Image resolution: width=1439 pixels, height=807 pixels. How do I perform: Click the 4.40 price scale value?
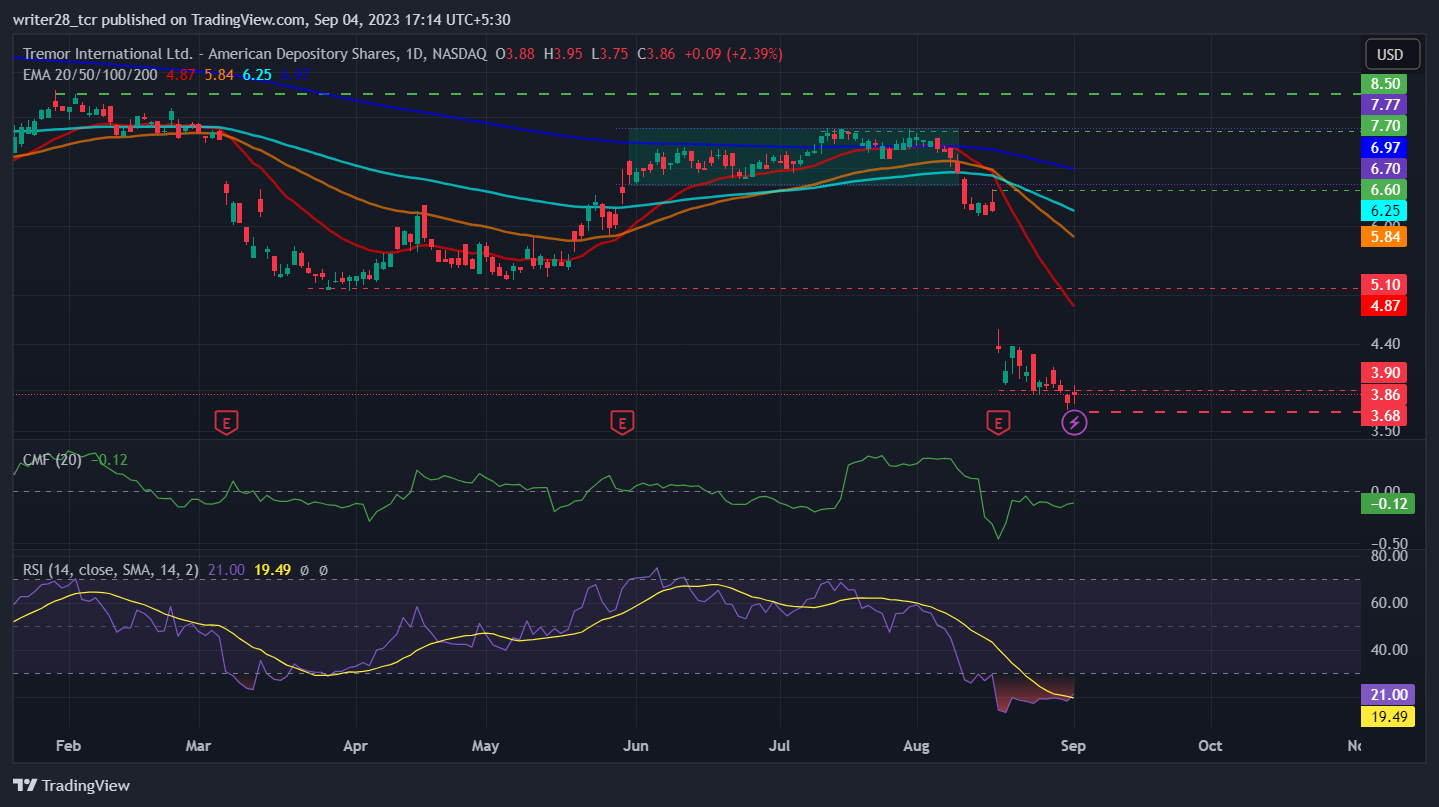1385,344
